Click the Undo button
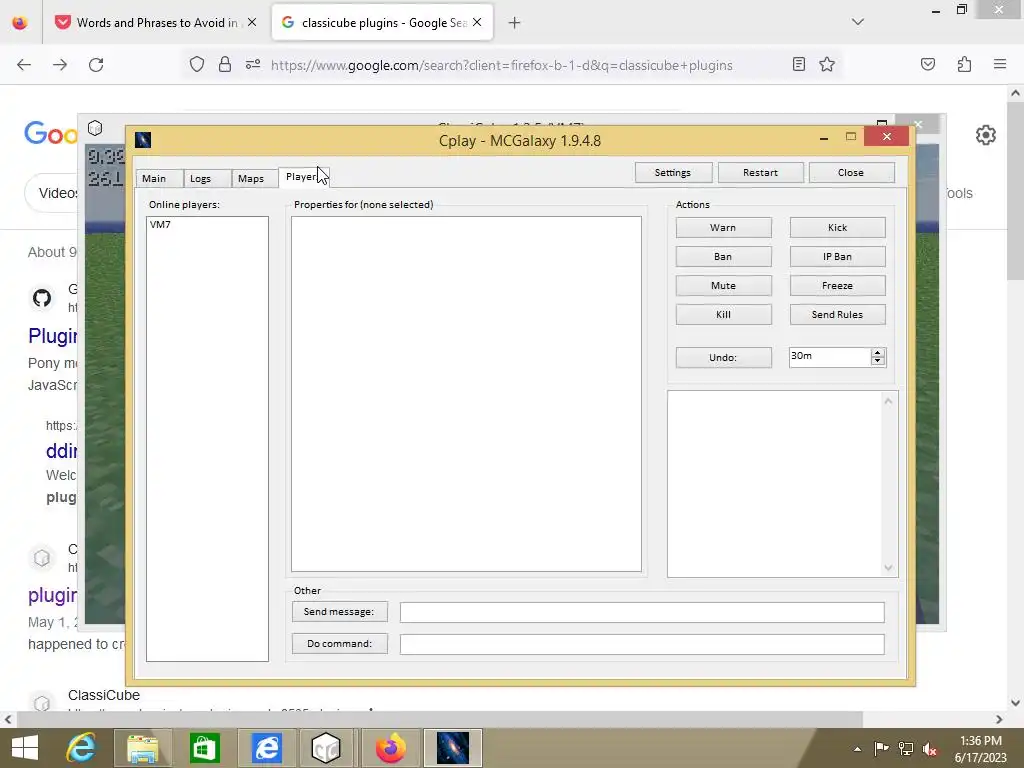Viewport: 1024px width, 768px height. pyautogui.click(x=723, y=357)
